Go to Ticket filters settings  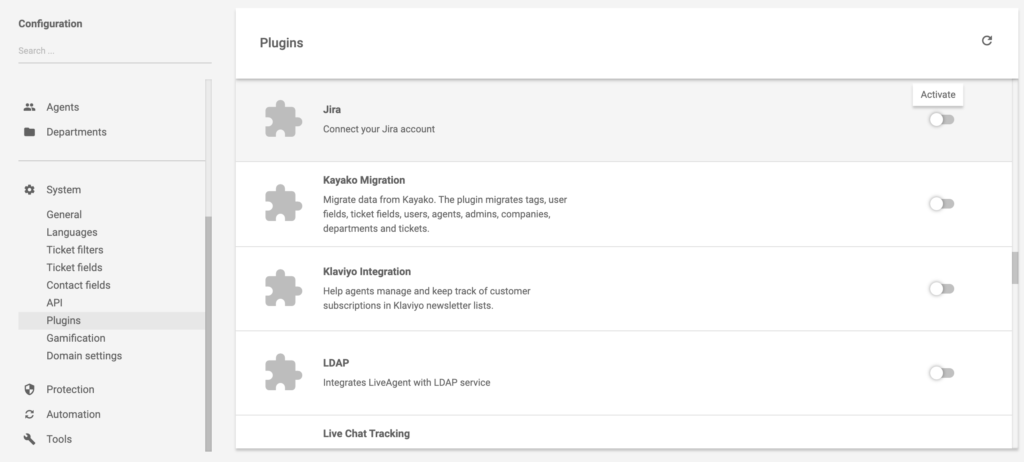tap(74, 250)
